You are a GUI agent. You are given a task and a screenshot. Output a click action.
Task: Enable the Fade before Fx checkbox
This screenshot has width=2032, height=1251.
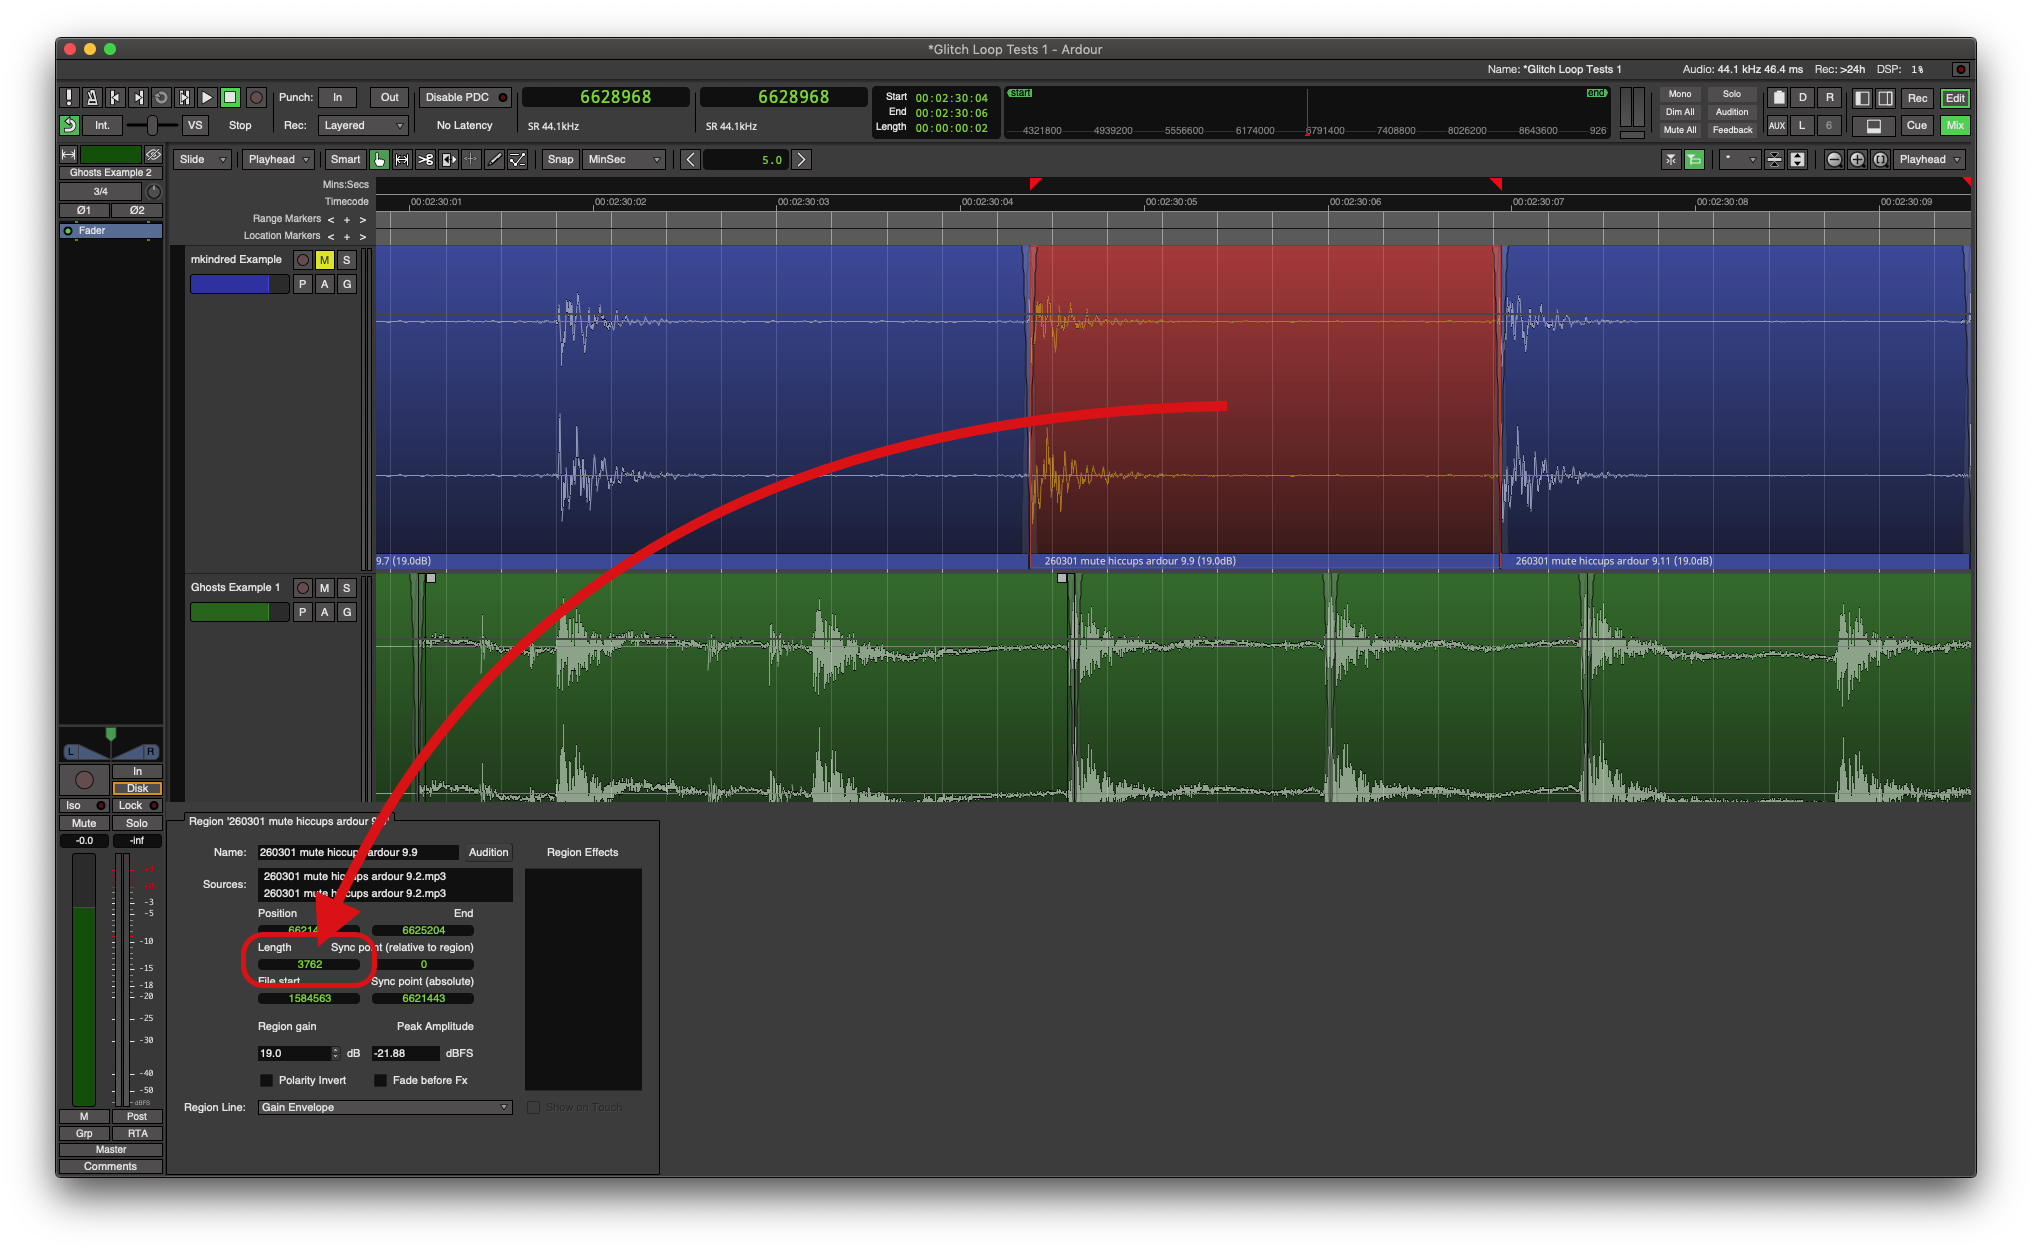click(x=381, y=1080)
